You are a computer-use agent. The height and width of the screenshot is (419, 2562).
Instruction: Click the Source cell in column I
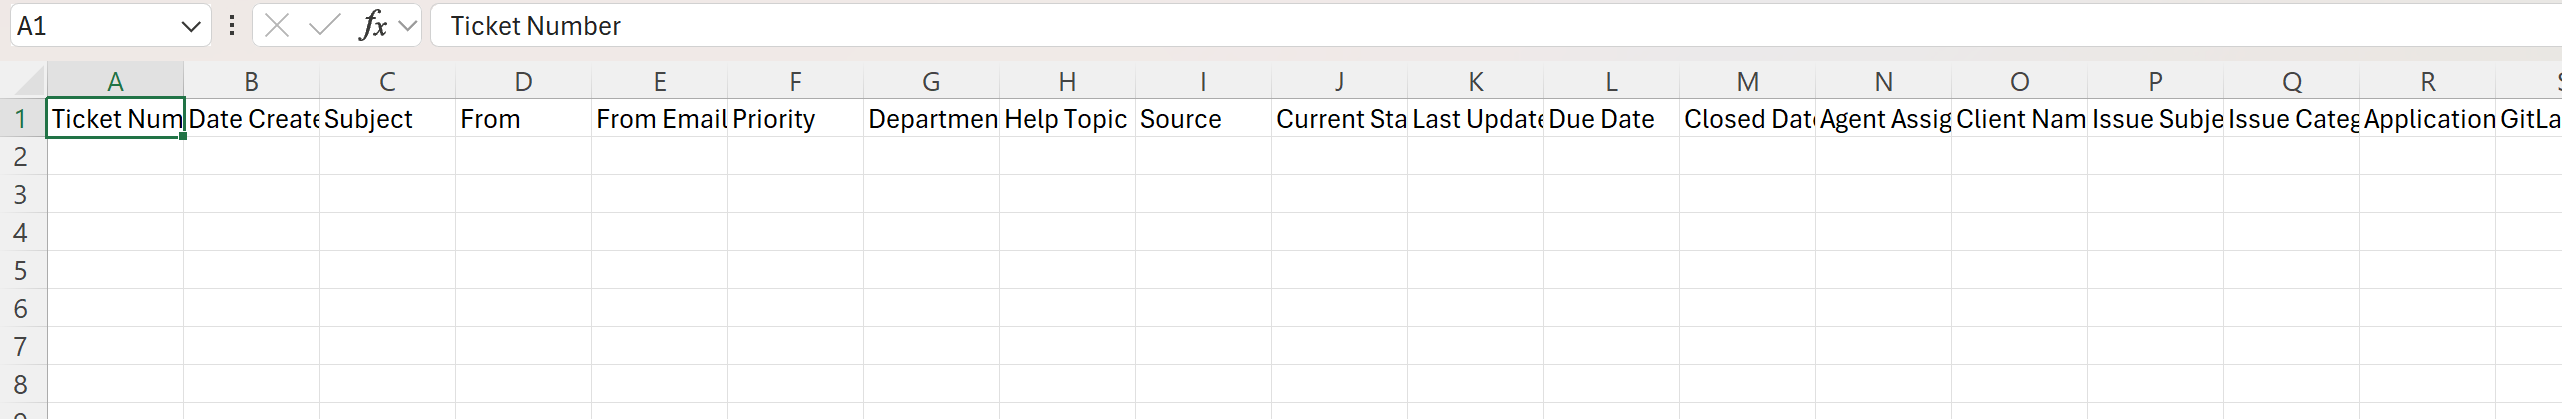click(1203, 119)
